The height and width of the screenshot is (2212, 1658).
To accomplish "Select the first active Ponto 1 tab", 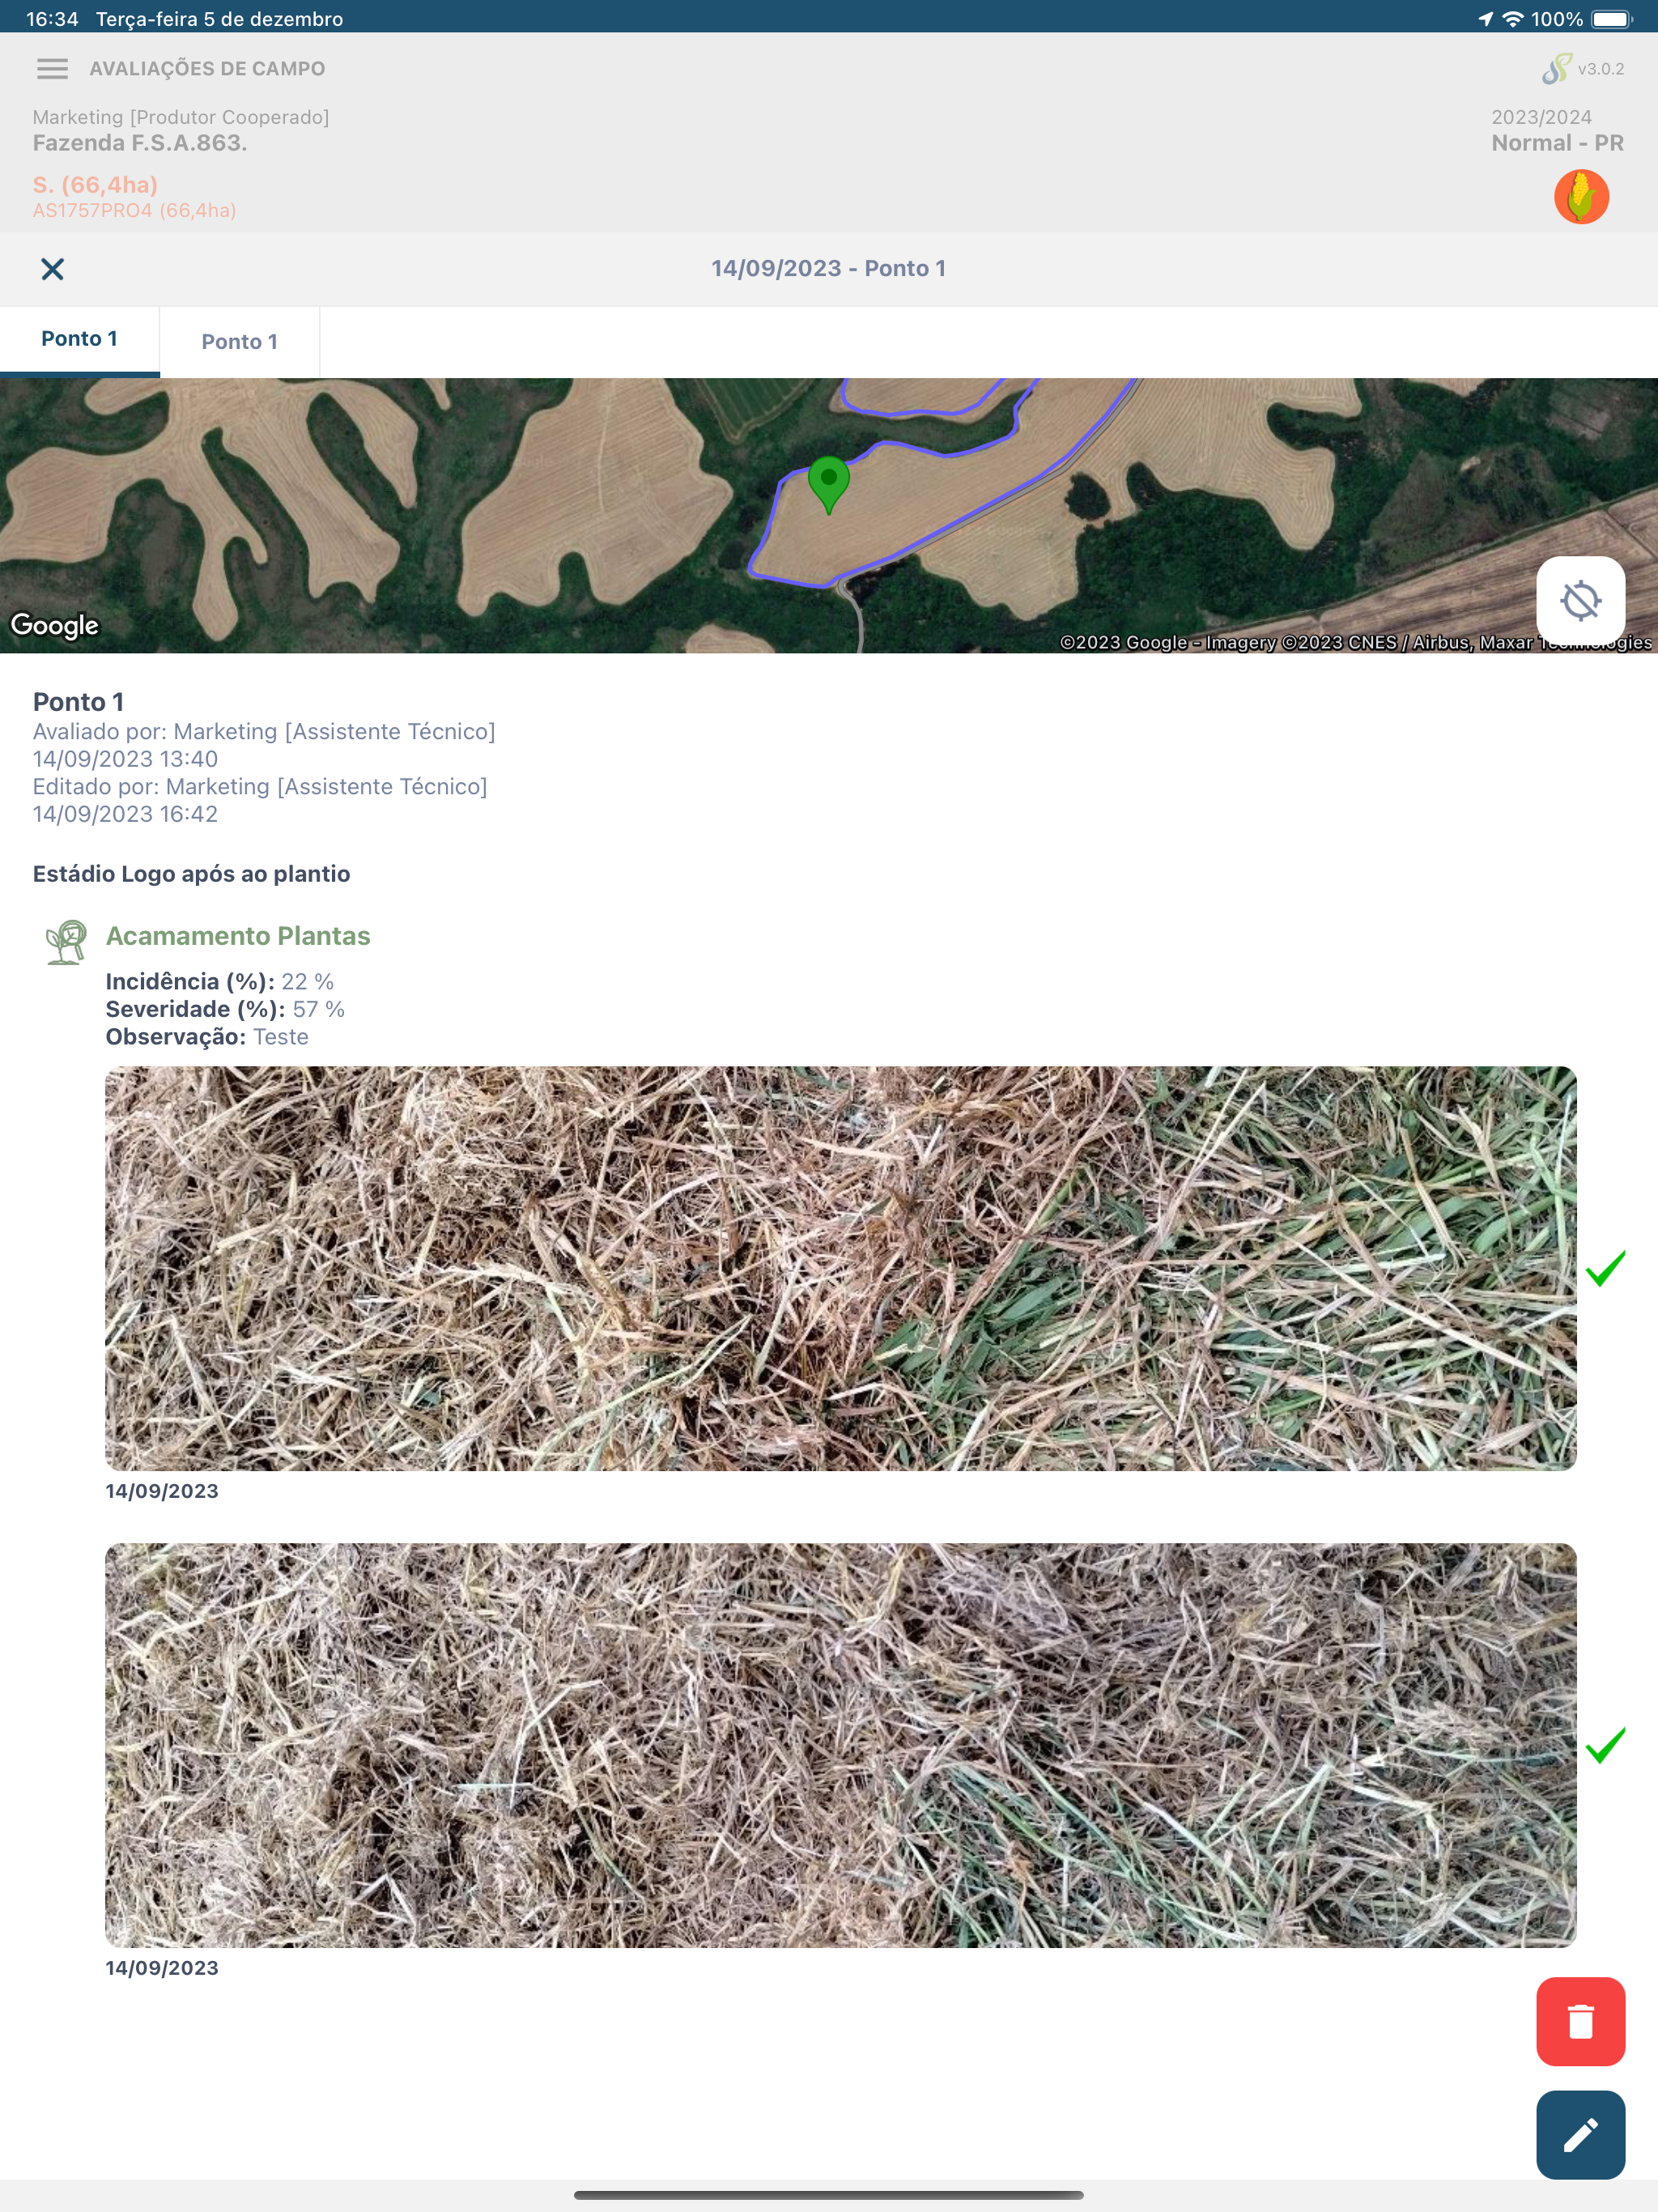I will [x=80, y=340].
